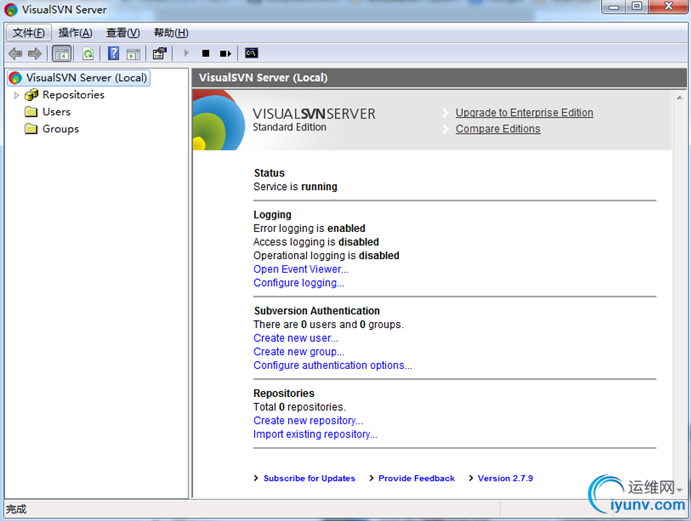Click the Stop service square icon
691x521 pixels.
205,53
